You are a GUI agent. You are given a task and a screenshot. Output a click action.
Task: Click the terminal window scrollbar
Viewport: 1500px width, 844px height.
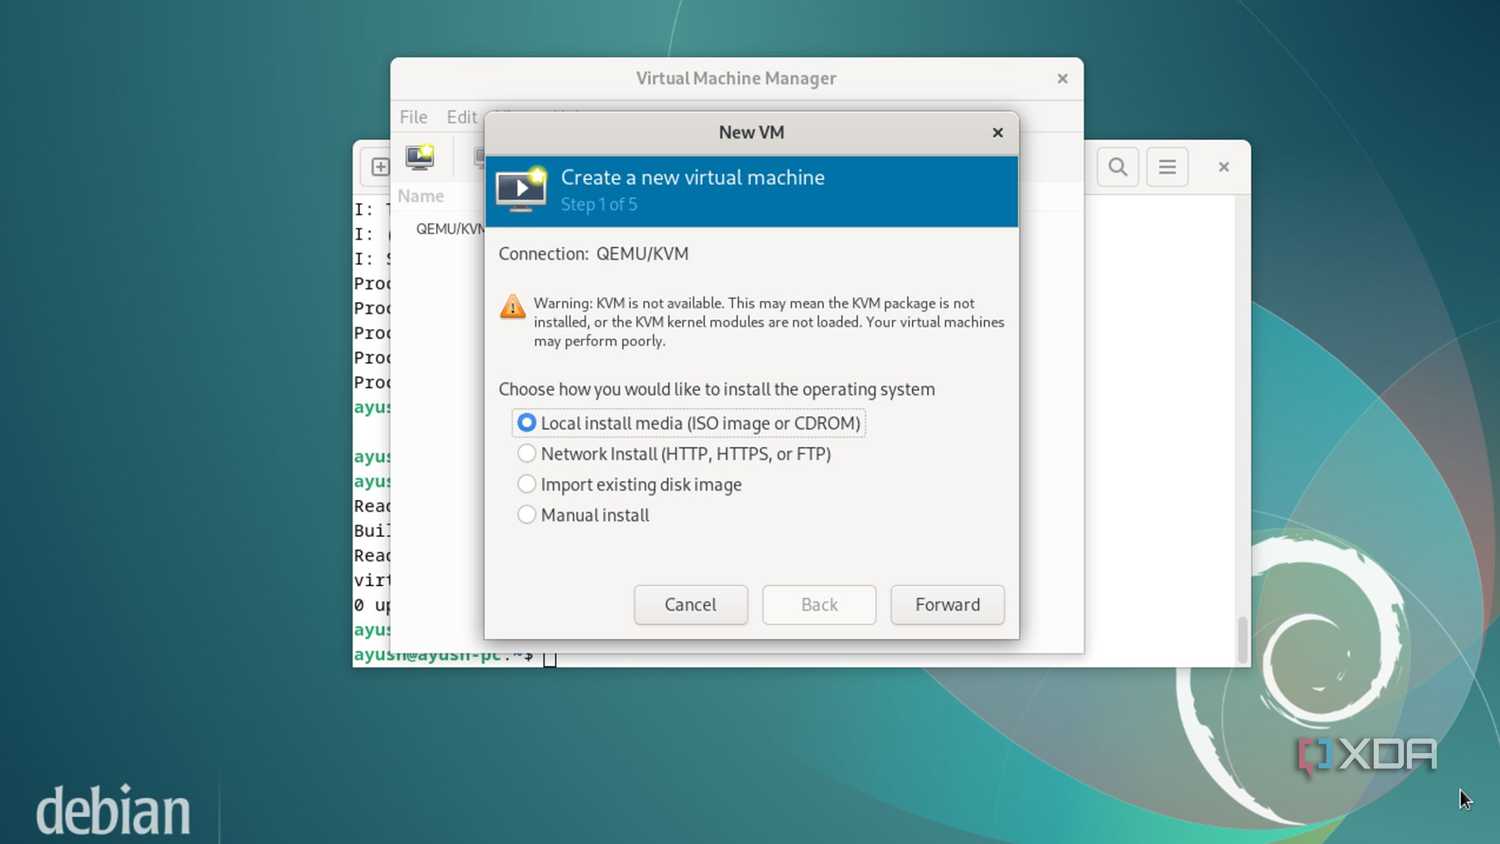(x=1243, y=638)
